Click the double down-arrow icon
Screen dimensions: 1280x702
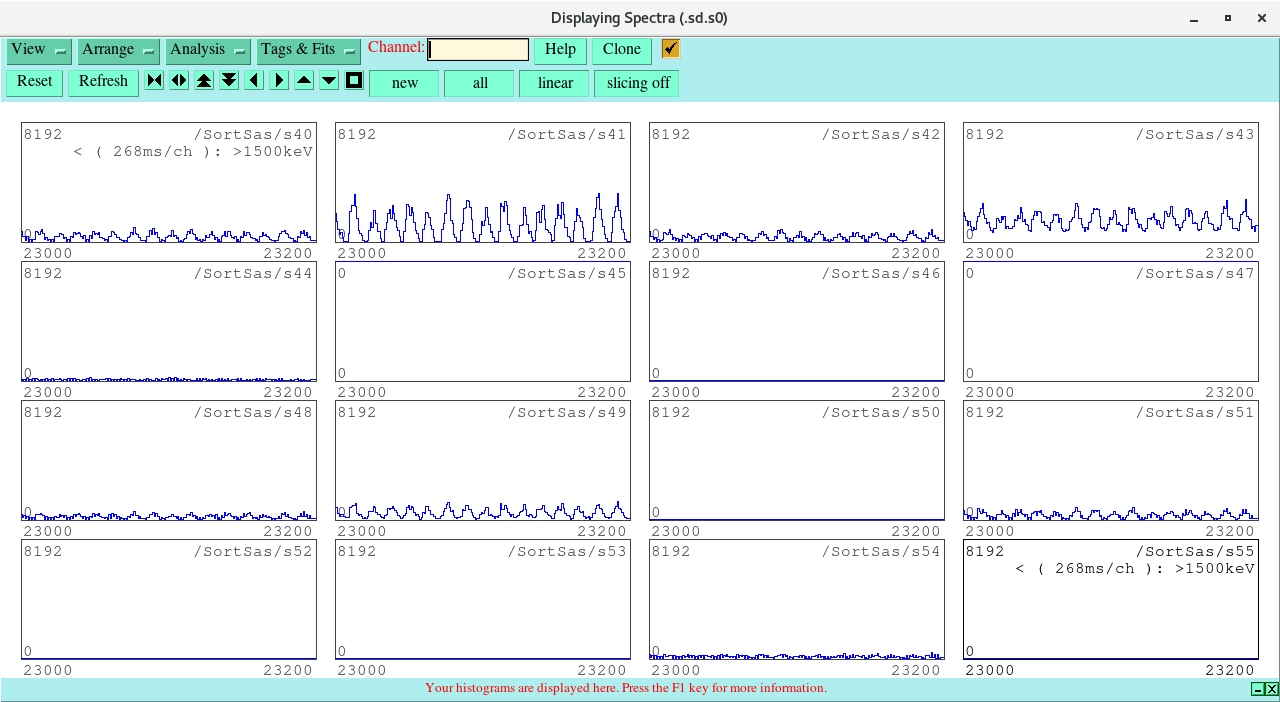tap(229, 81)
